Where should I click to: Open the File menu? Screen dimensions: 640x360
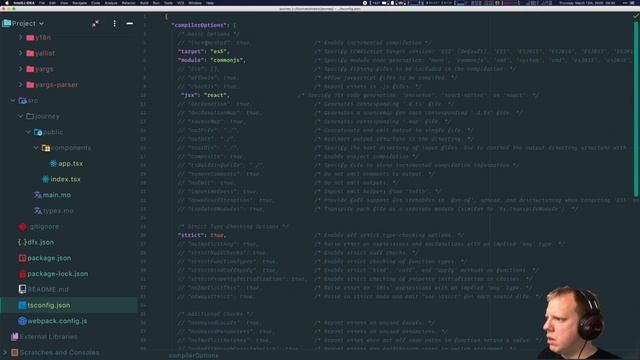(42, 2)
